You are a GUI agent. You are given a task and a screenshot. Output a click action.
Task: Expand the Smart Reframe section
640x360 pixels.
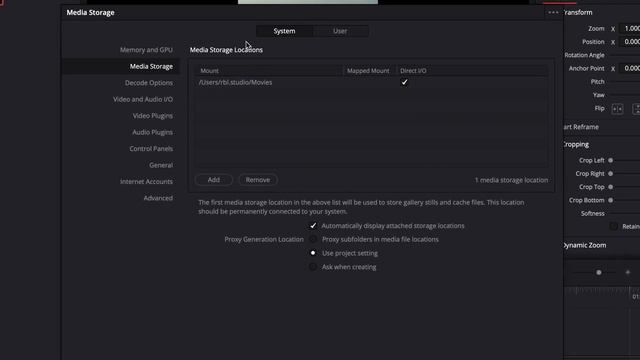[581, 127]
